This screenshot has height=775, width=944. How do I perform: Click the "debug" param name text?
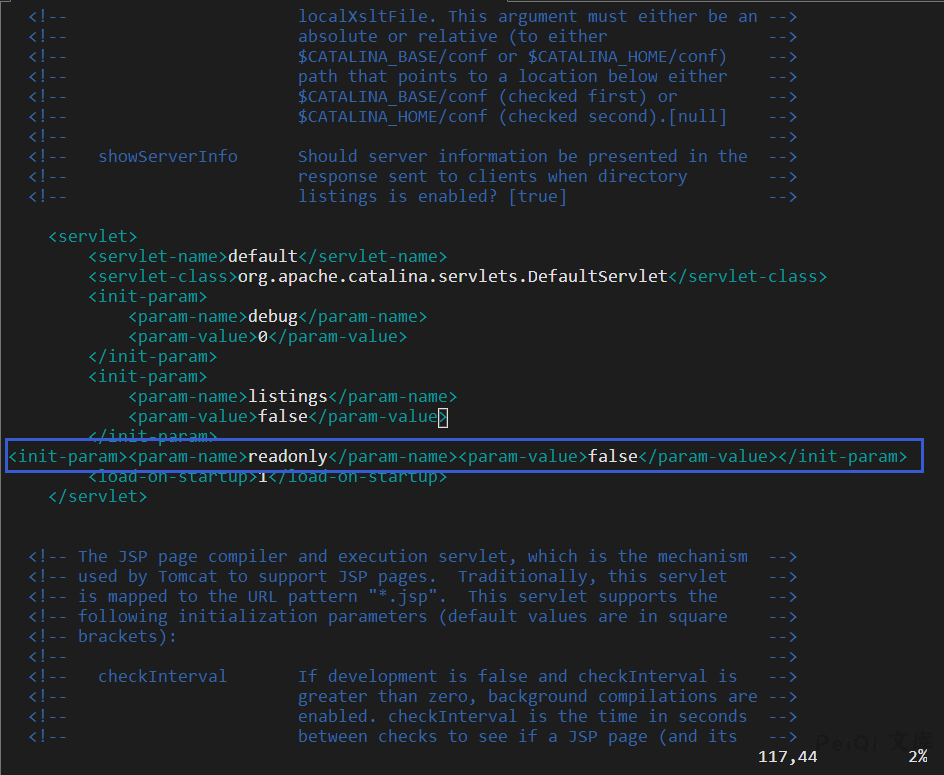(x=272, y=317)
